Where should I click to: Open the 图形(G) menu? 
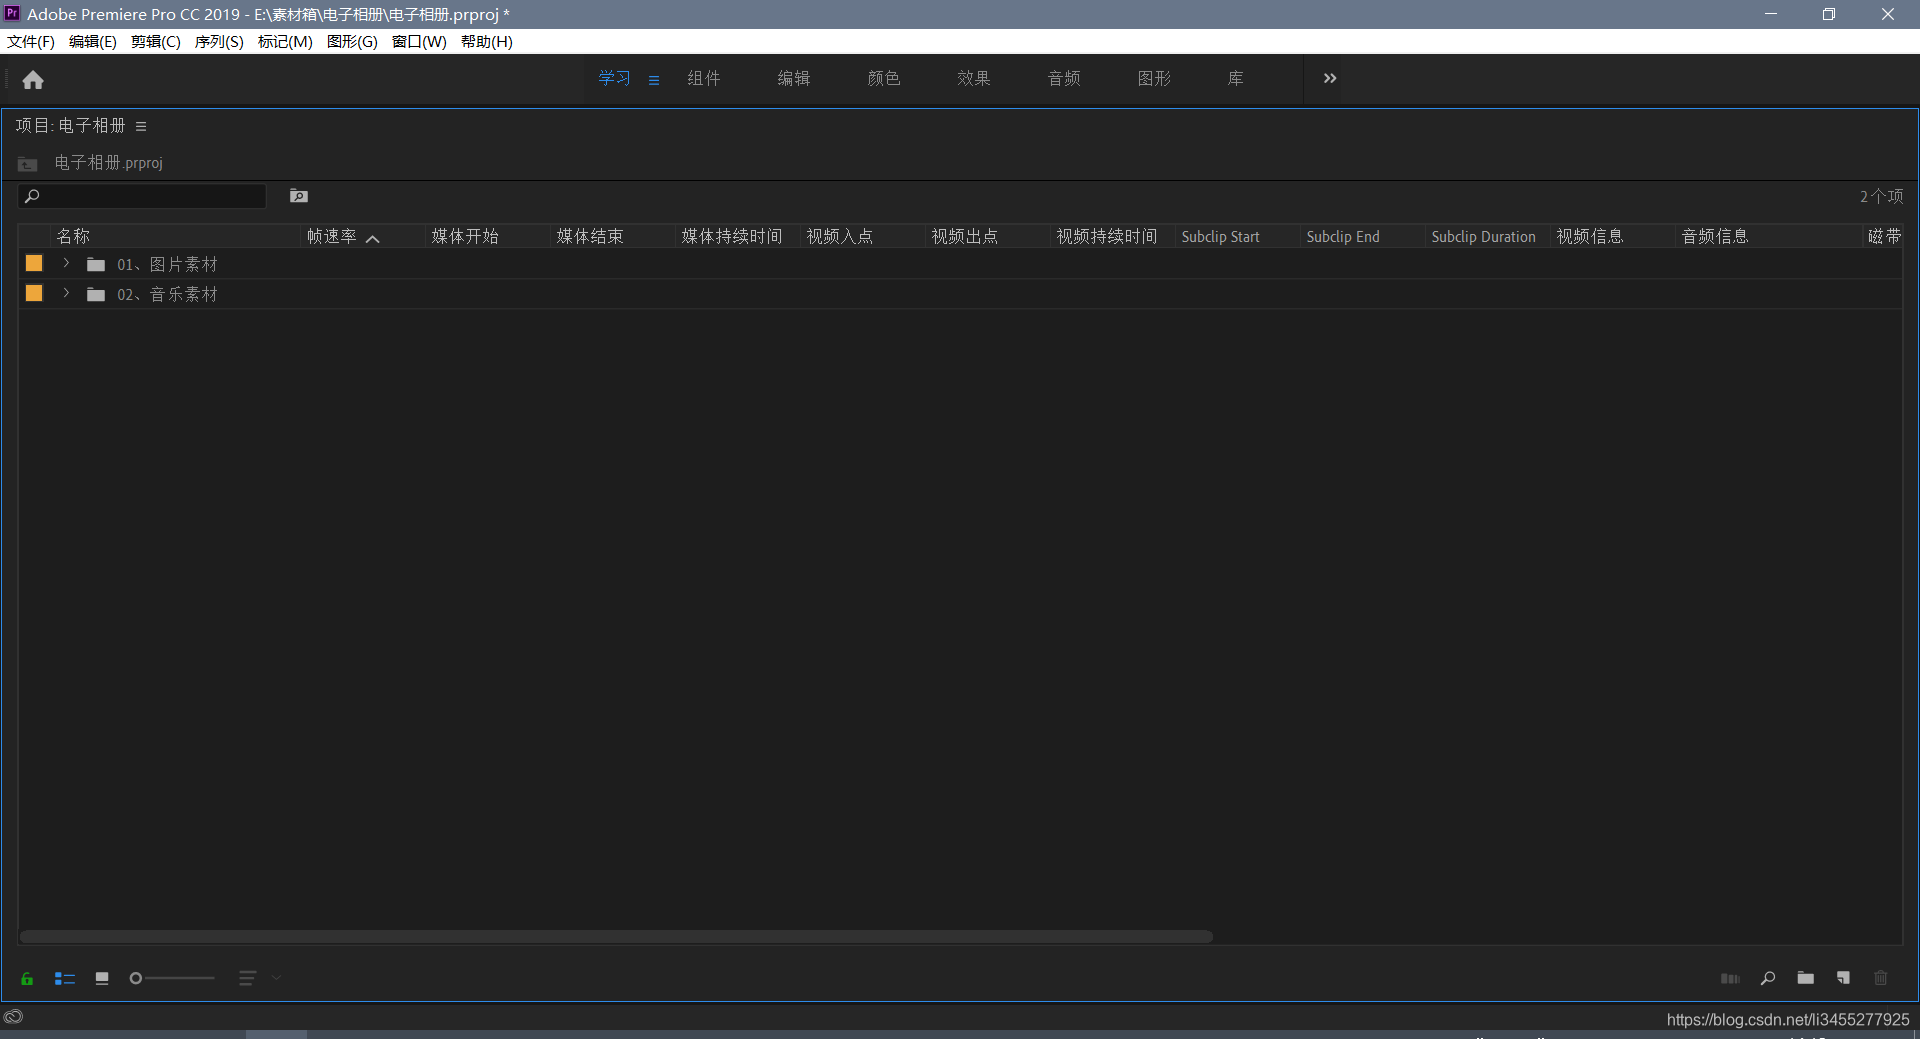(x=352, y=41)
